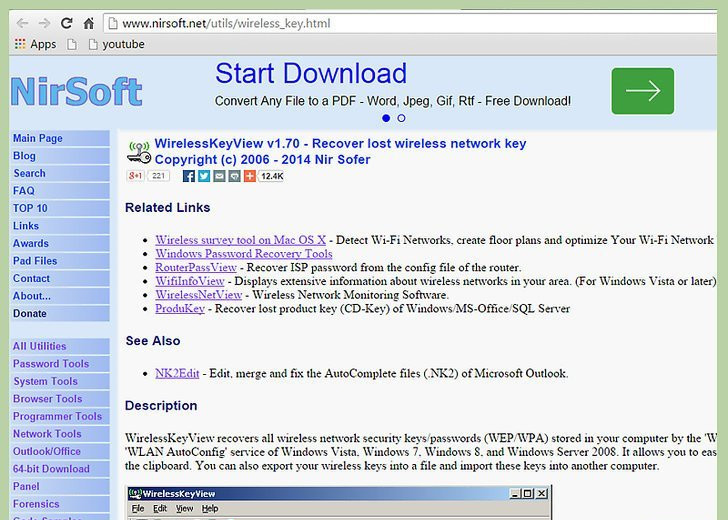
Task: Open Forensics in the sidebar
Action: click(60, 504)
